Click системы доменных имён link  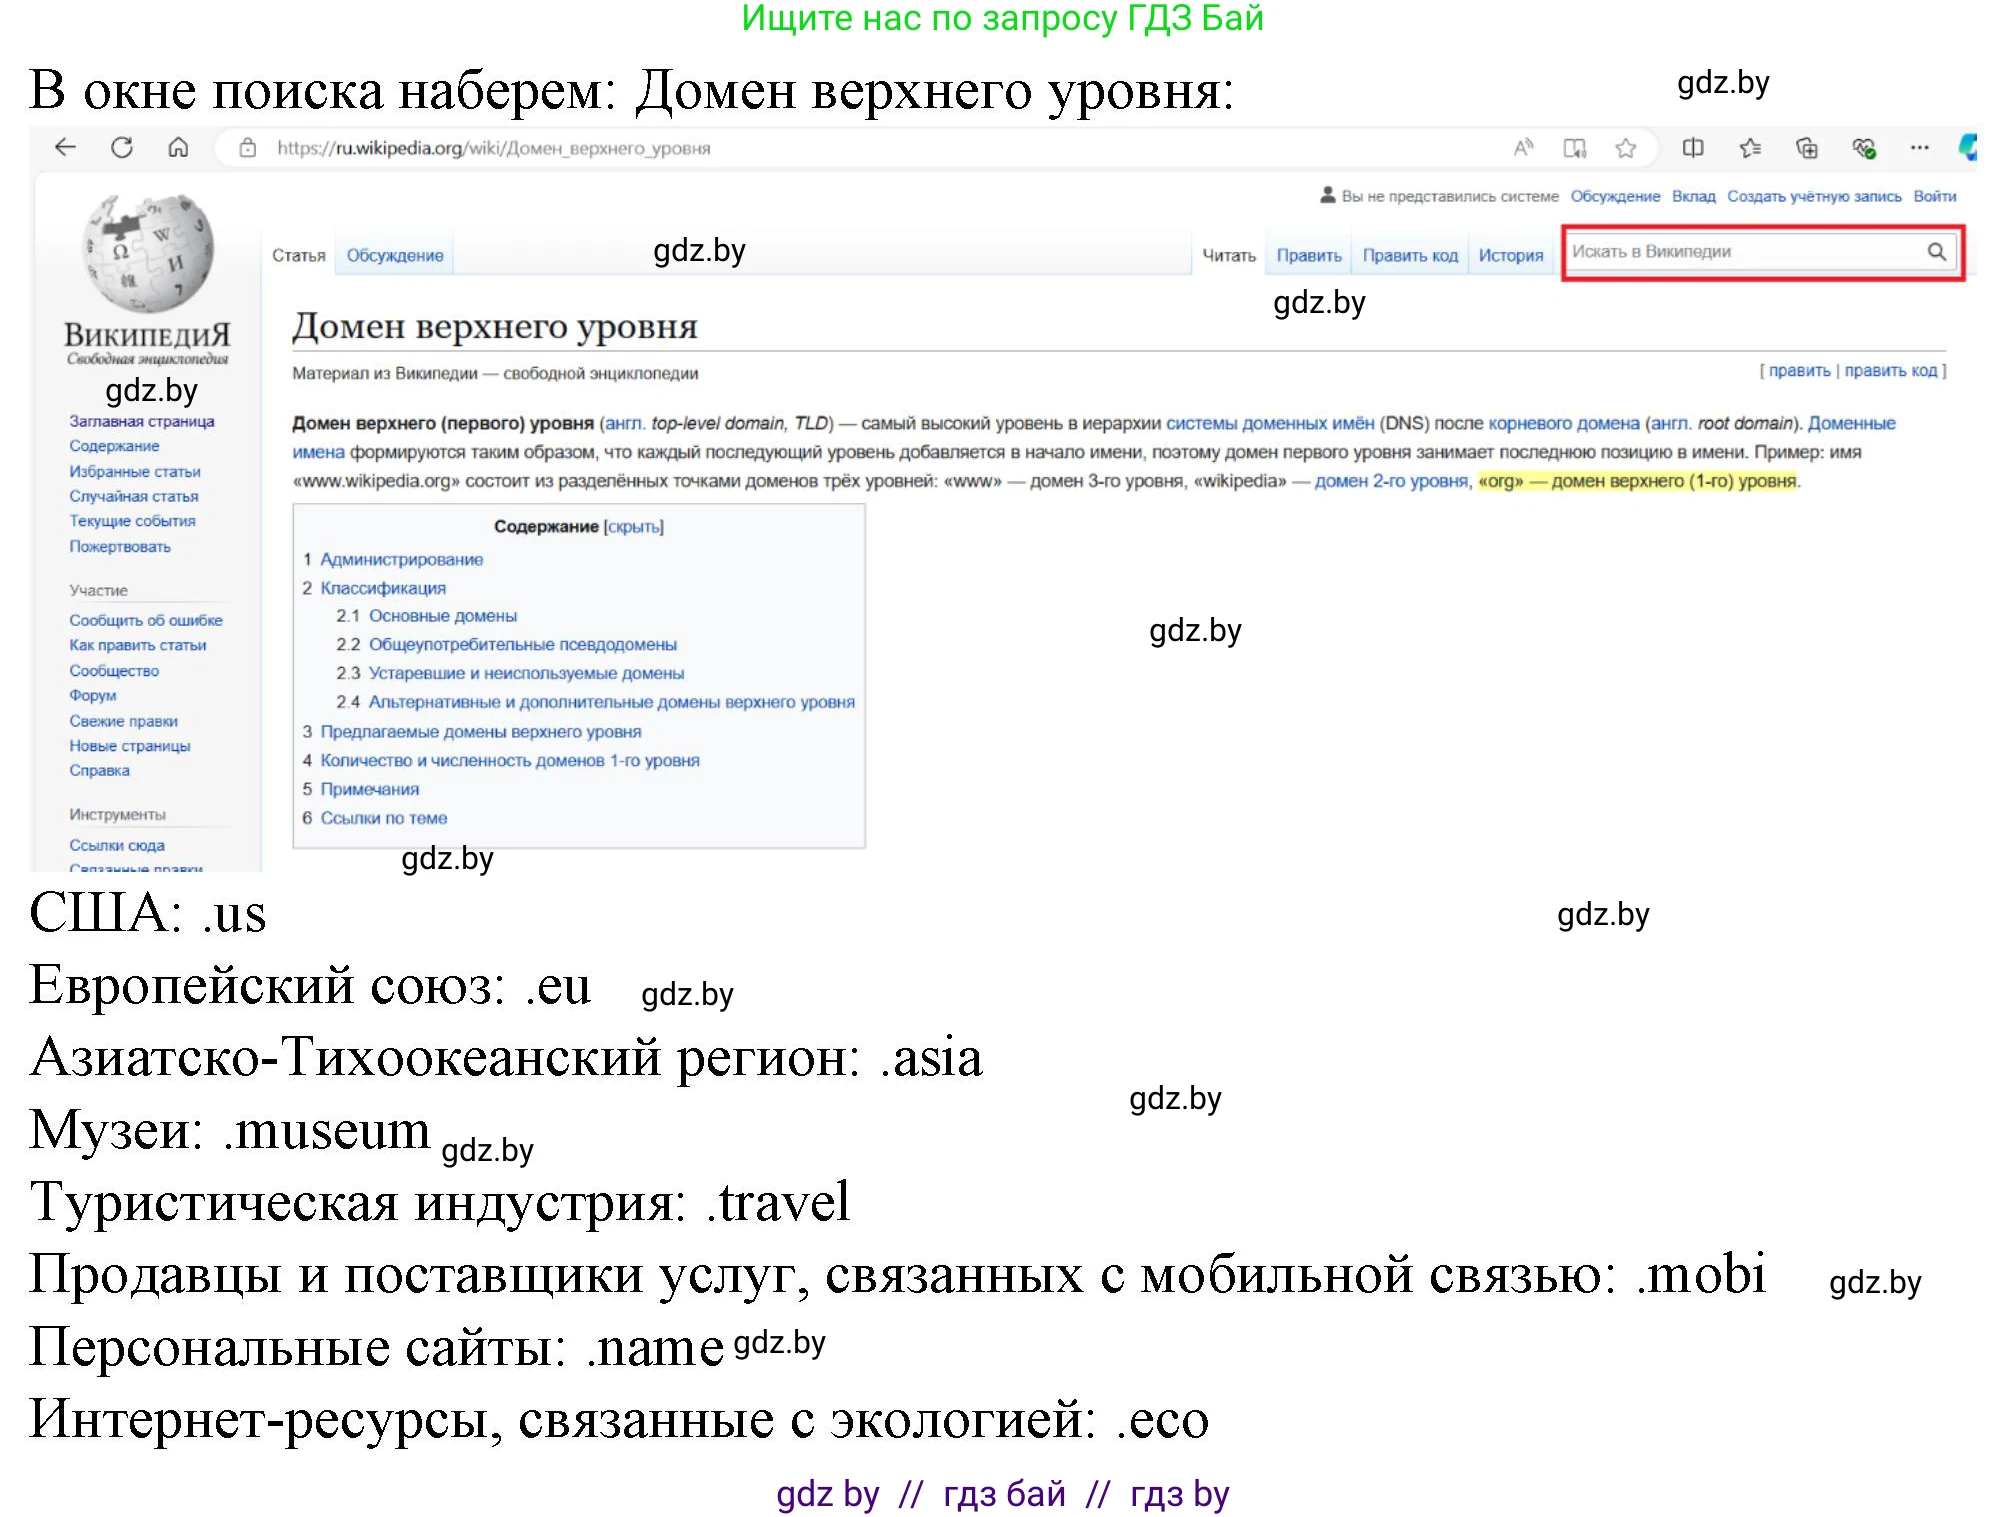click(x=1270, y=424)
